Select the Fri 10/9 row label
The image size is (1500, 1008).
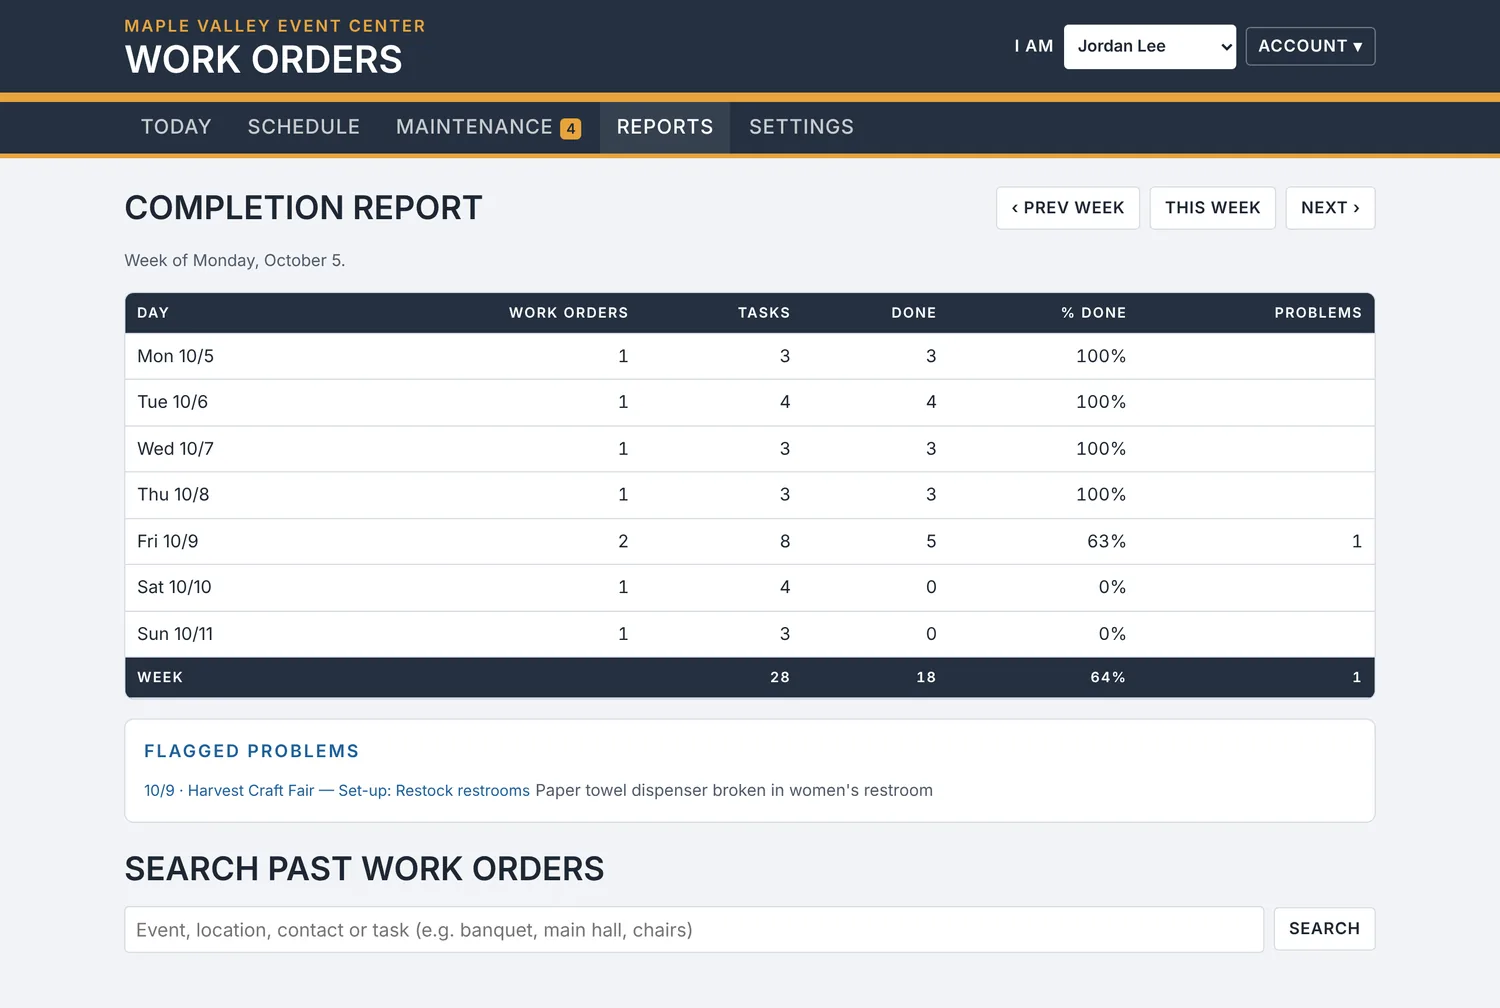click(168, 541)
